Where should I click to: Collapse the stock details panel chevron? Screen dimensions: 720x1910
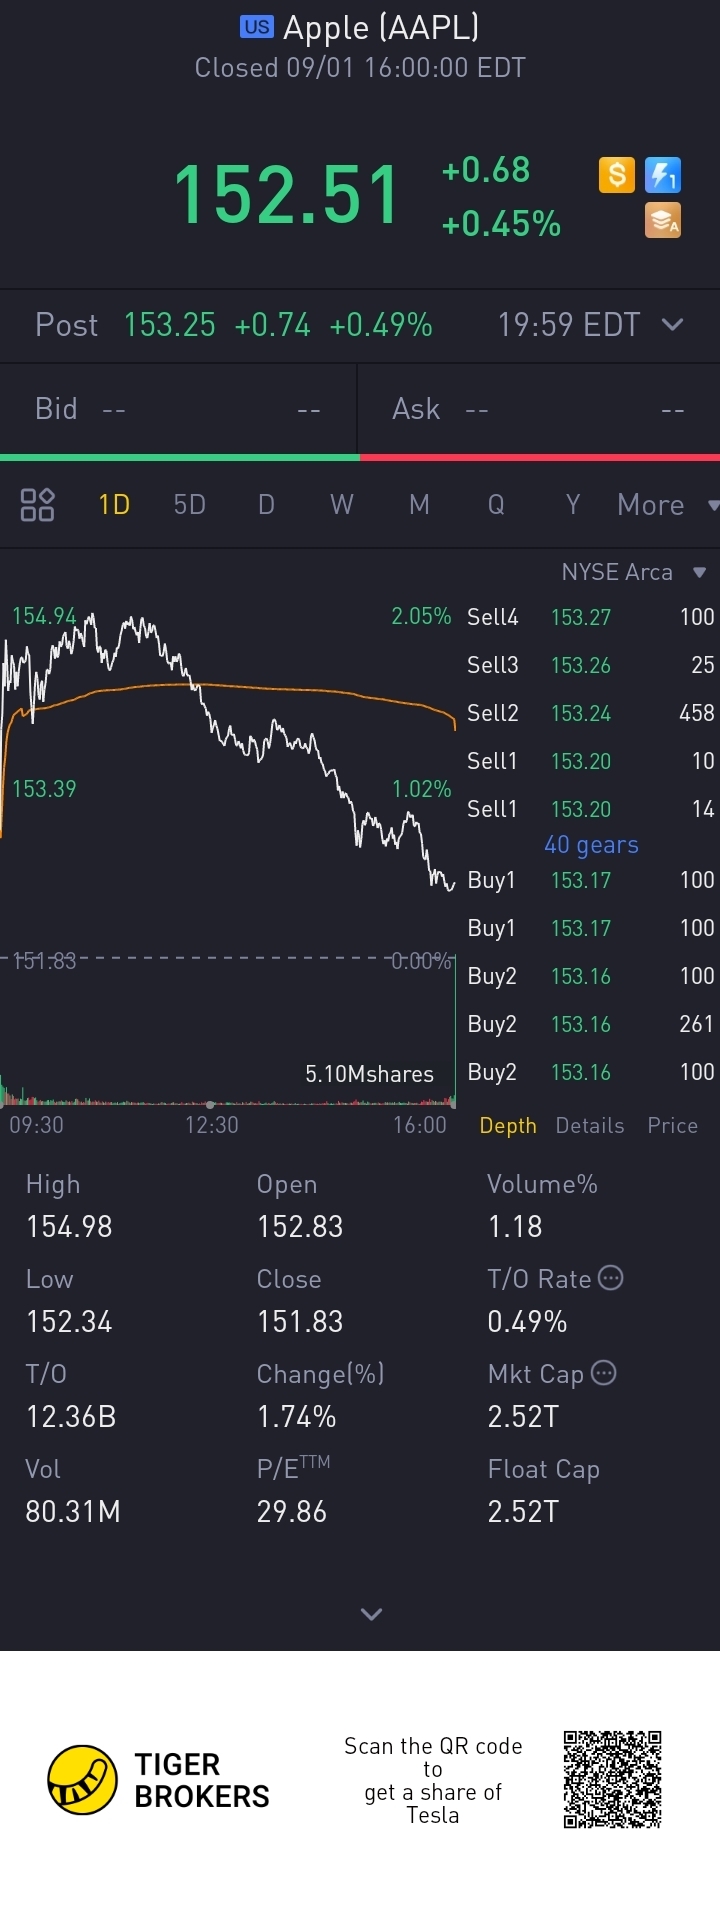click(371, 1614)
